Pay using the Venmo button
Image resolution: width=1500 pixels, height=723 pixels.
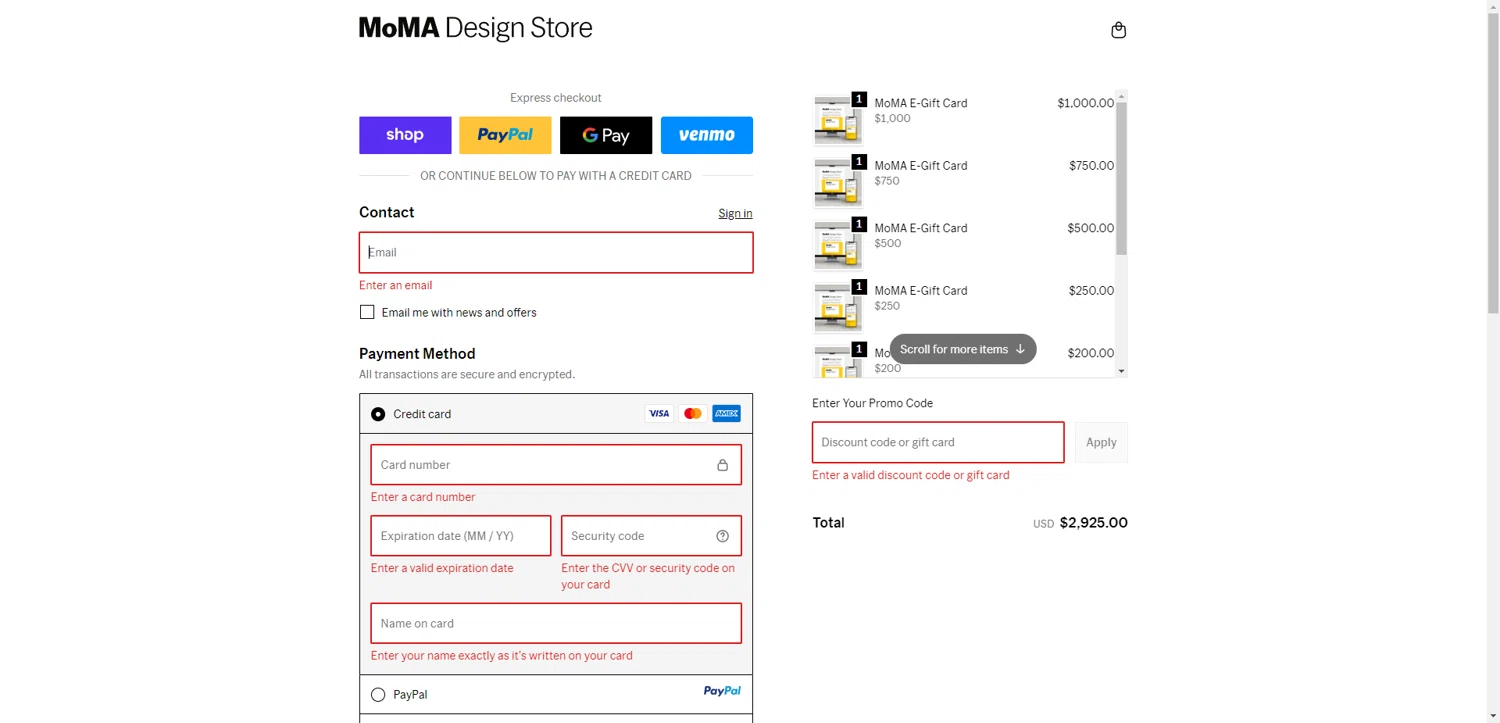(707, 135)
